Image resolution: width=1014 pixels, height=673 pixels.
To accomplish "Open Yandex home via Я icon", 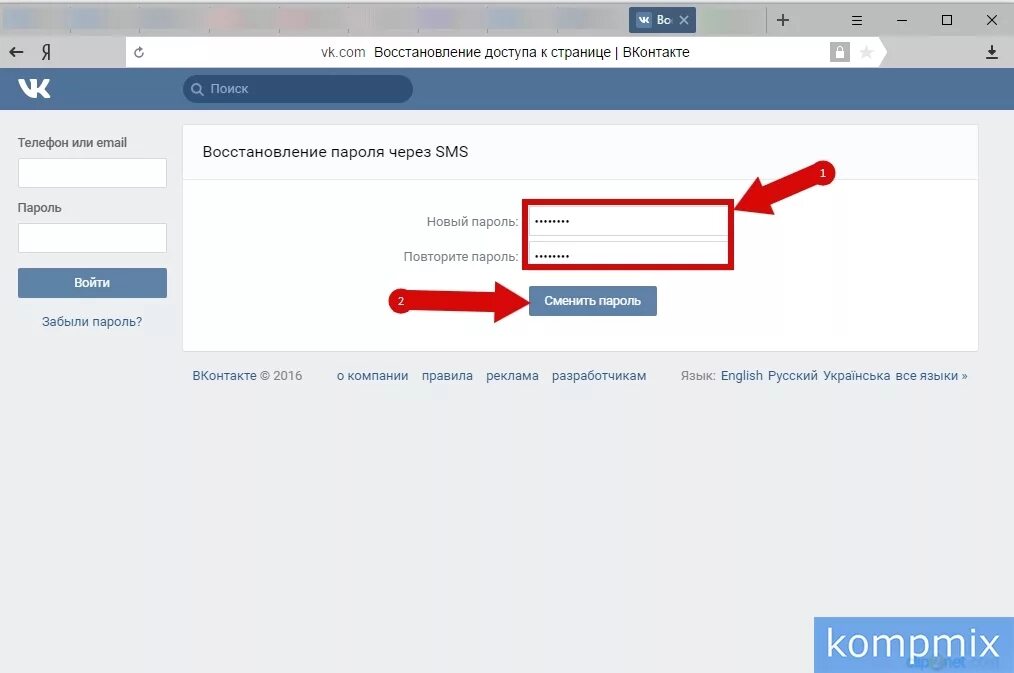I will (x=46, y=52).
